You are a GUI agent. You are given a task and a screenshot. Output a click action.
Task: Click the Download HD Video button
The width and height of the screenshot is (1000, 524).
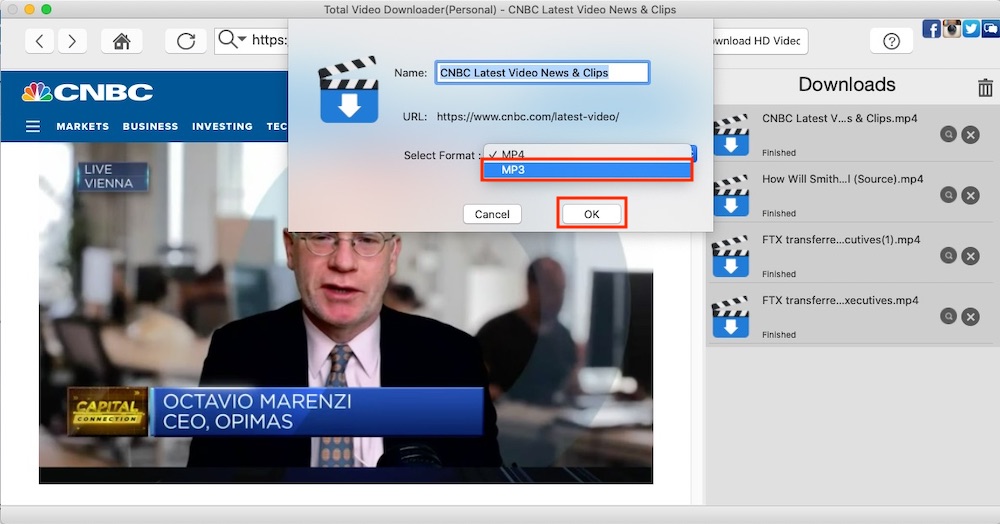pyautogui.click(x=760, y=41)
